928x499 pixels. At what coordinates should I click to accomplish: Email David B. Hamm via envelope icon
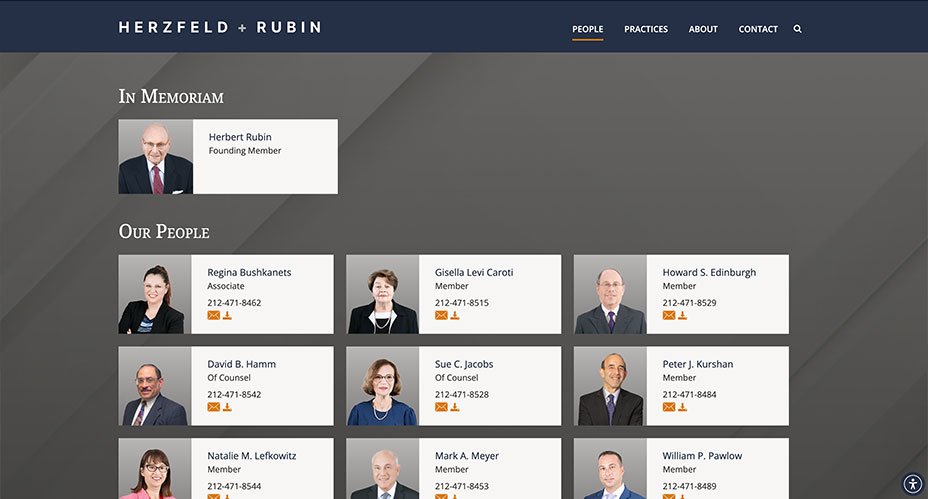[214, 407]
